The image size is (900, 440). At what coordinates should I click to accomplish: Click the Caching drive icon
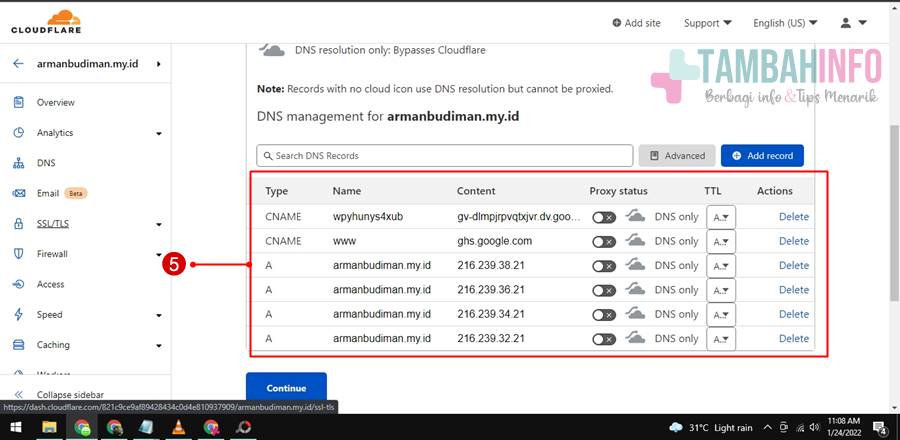(18, 345)
